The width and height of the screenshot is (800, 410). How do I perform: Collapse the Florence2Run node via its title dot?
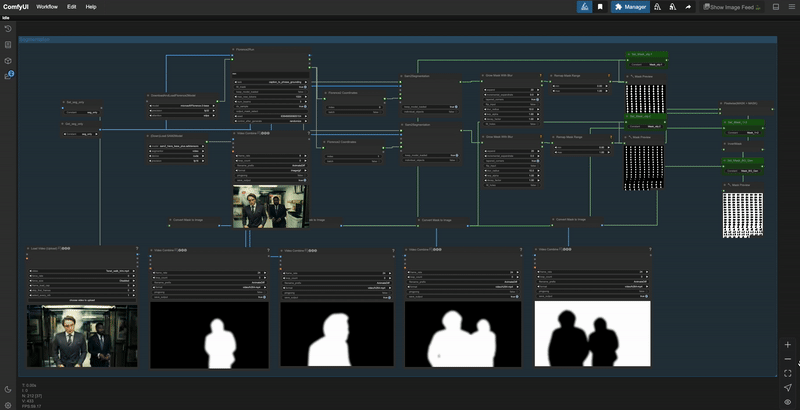tap(233, 49)
